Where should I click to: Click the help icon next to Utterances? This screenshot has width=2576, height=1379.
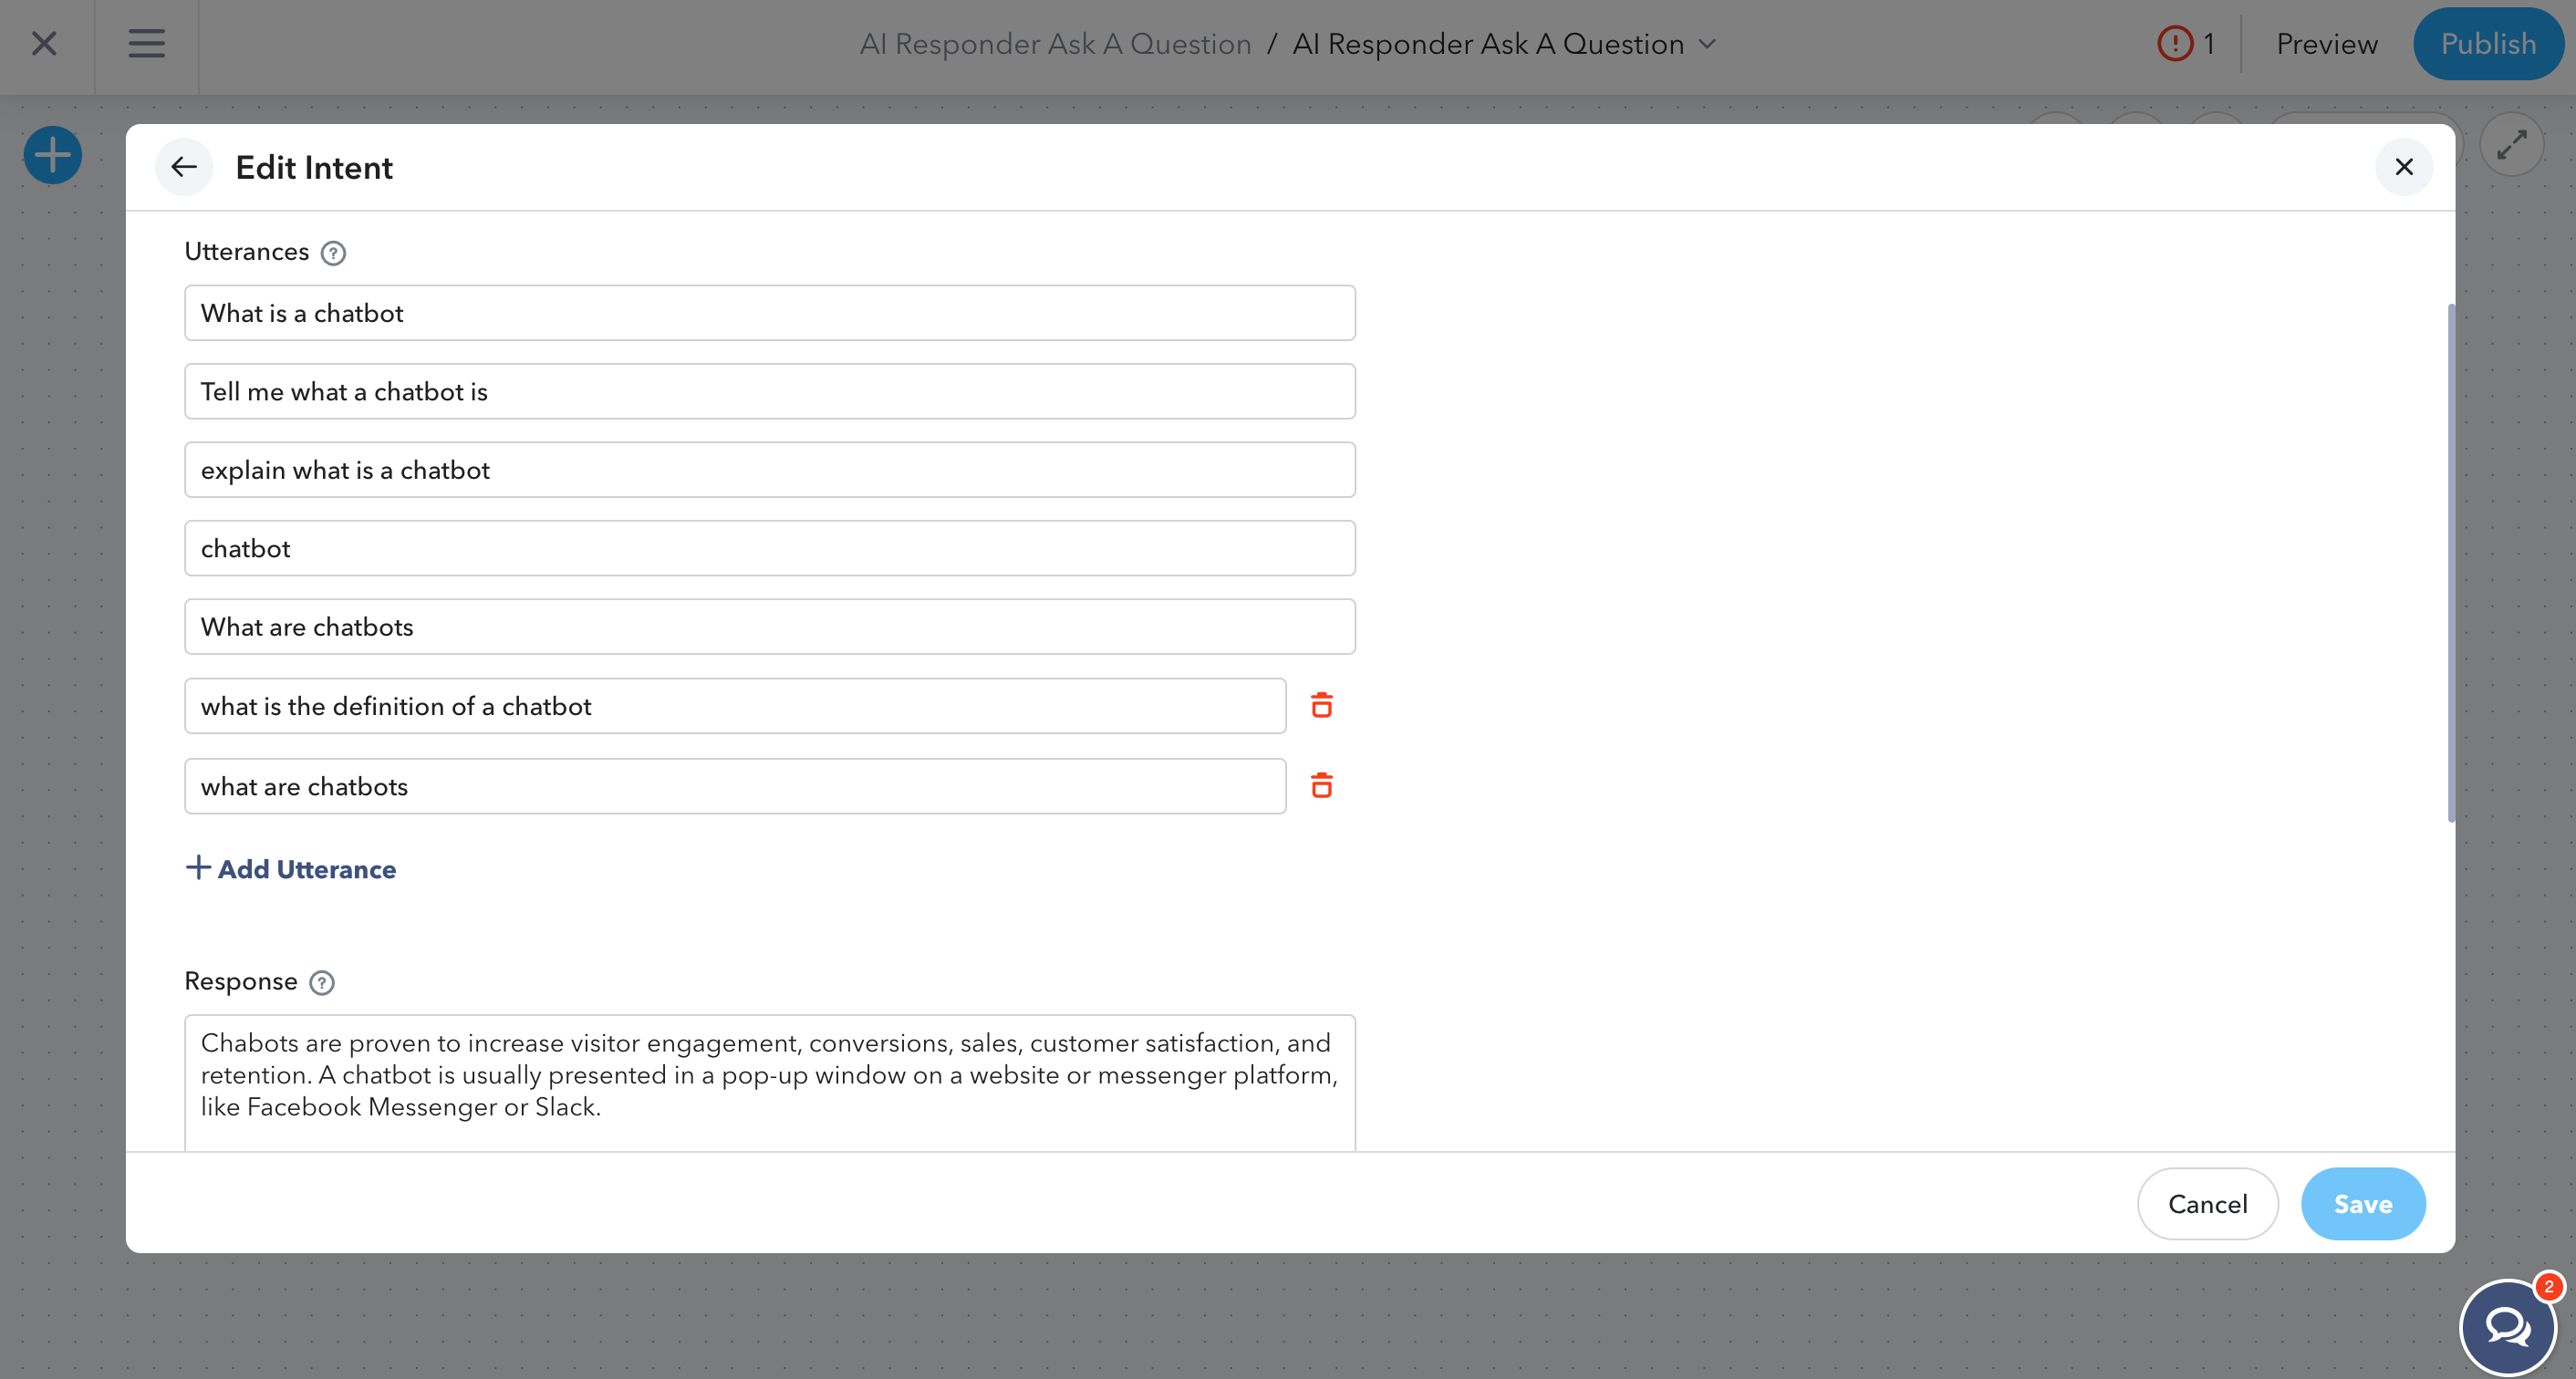pyautogui.click(x=334, y=254)
